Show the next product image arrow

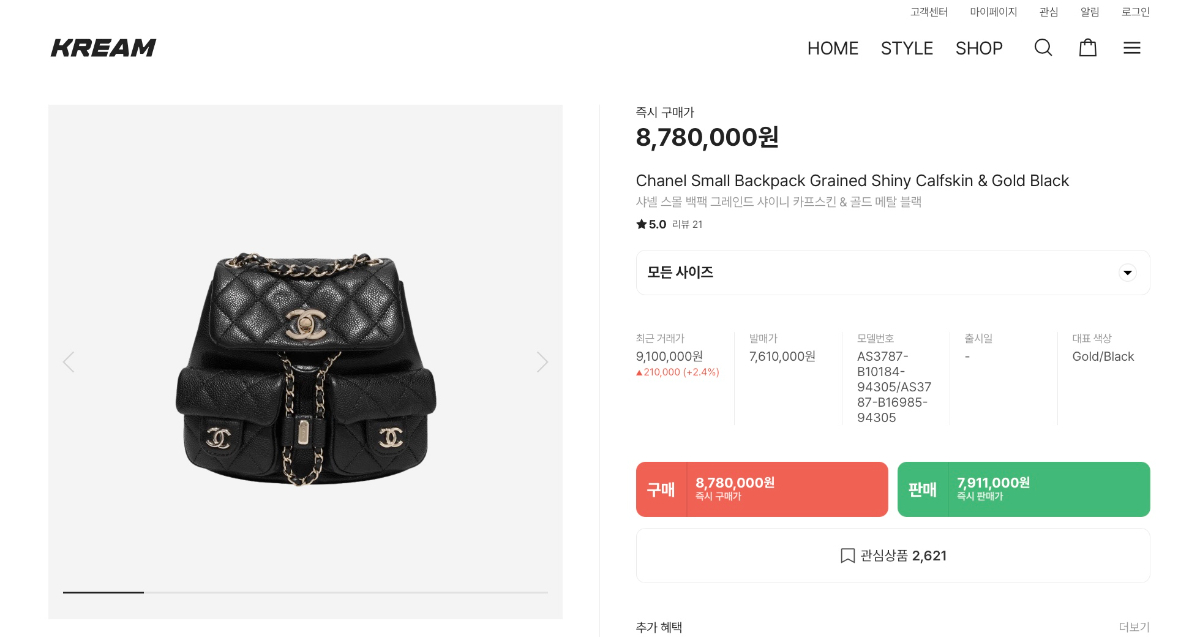(x=542, y=362)
